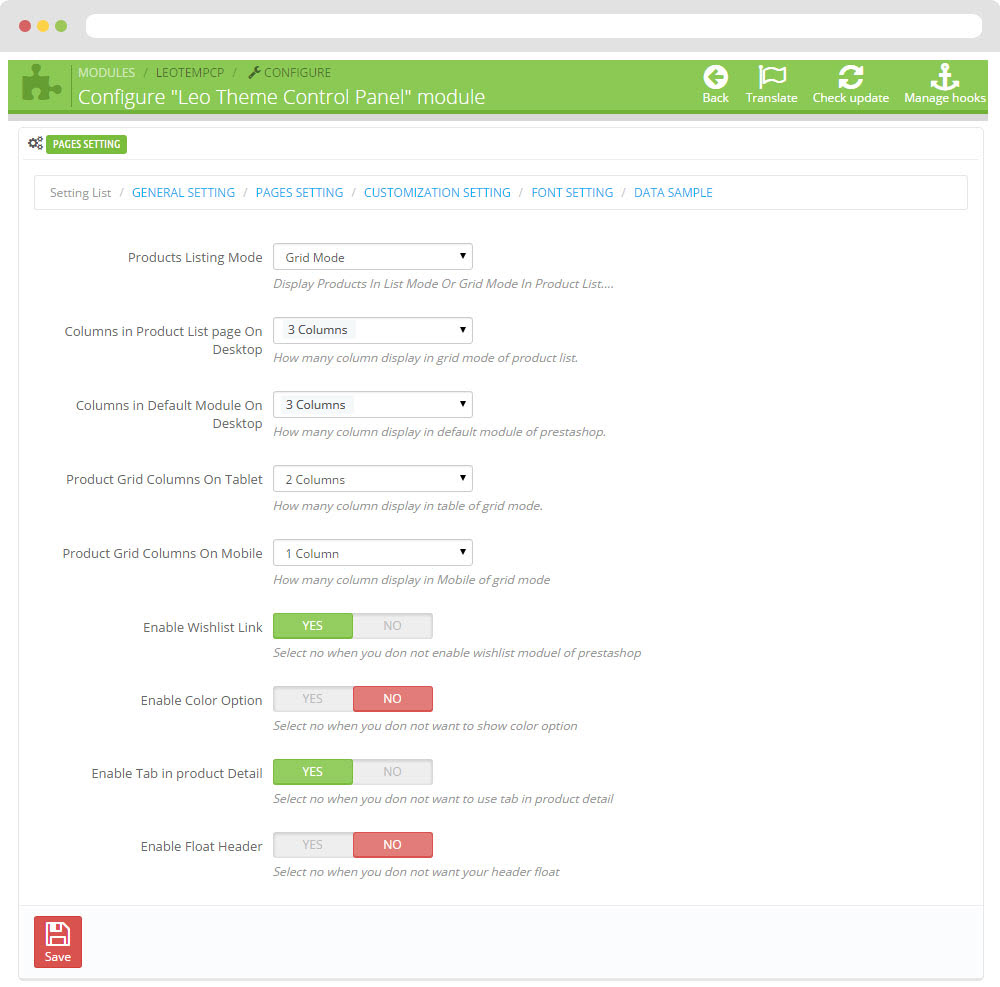The image size is (1000, 987).
Task: Open the Translate flag icon
Action: [x=772, y=77]
